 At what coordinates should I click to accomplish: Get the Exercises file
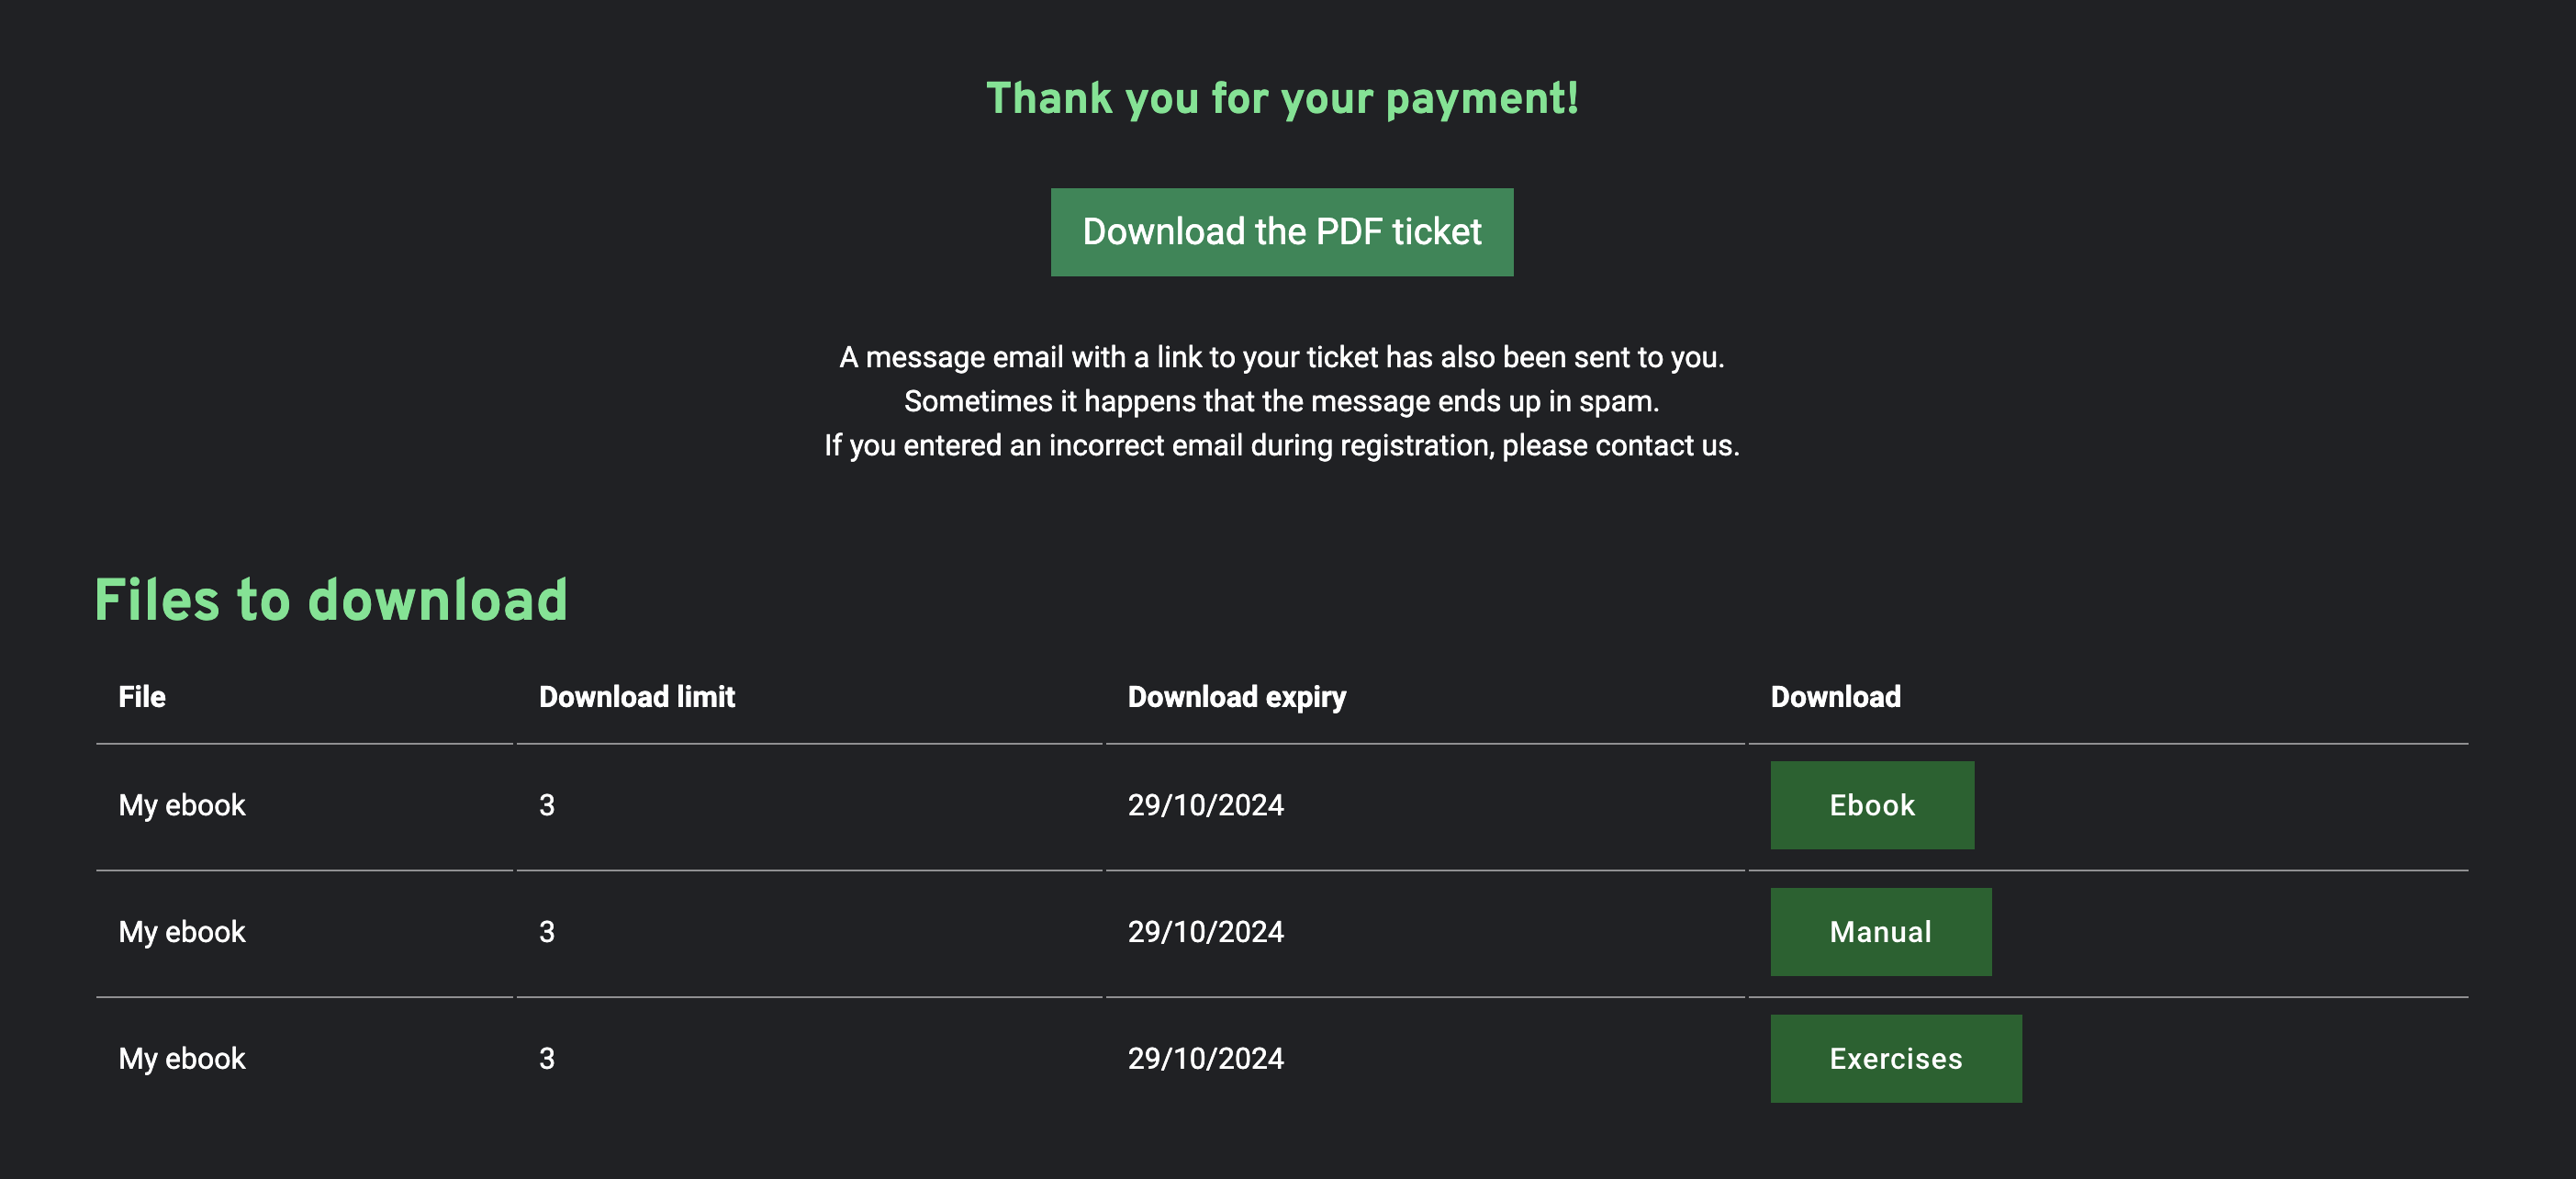1895,1059
